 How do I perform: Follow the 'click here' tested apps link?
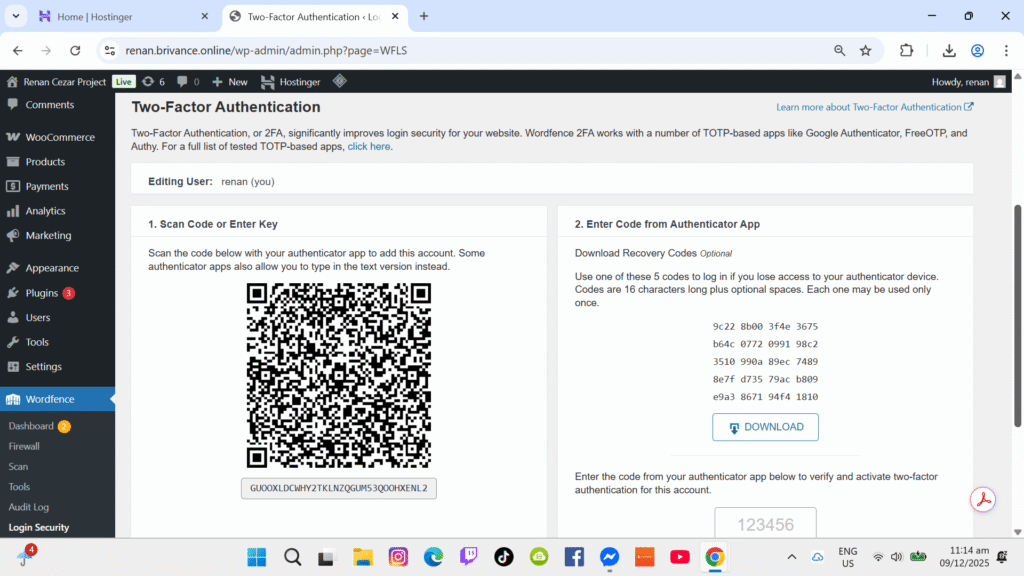[369, 146]
